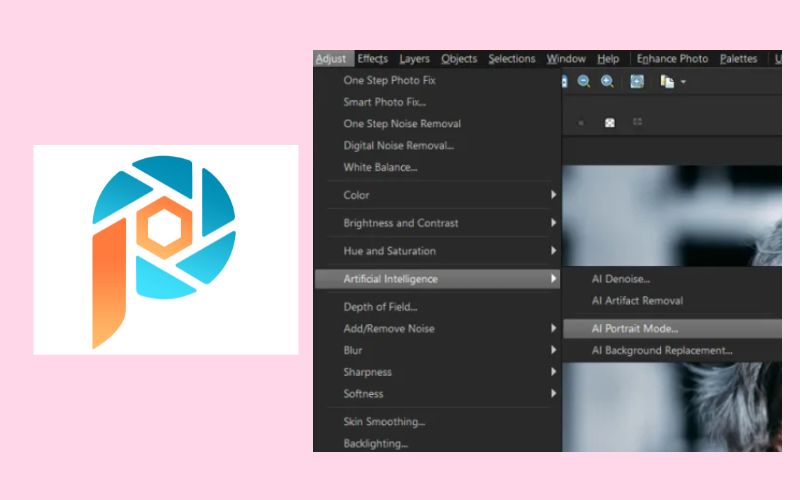Expand the Color submenu
The height and width of the screenshot is (500, 800).
click(x=437, y=195)
